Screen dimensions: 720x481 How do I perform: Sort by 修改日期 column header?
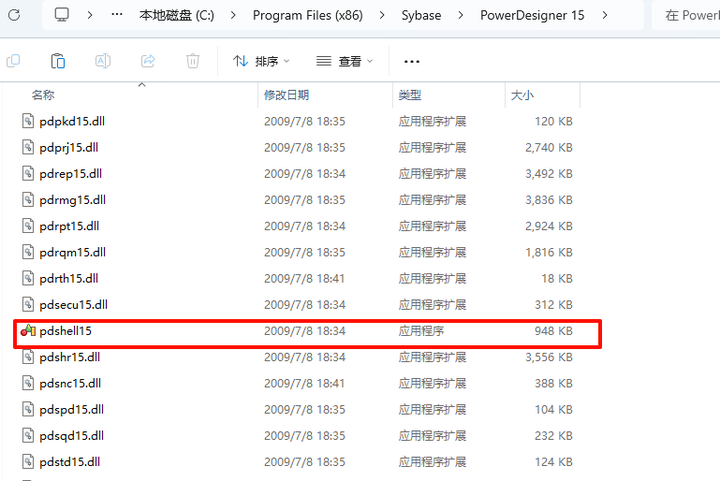coord(286,95)
